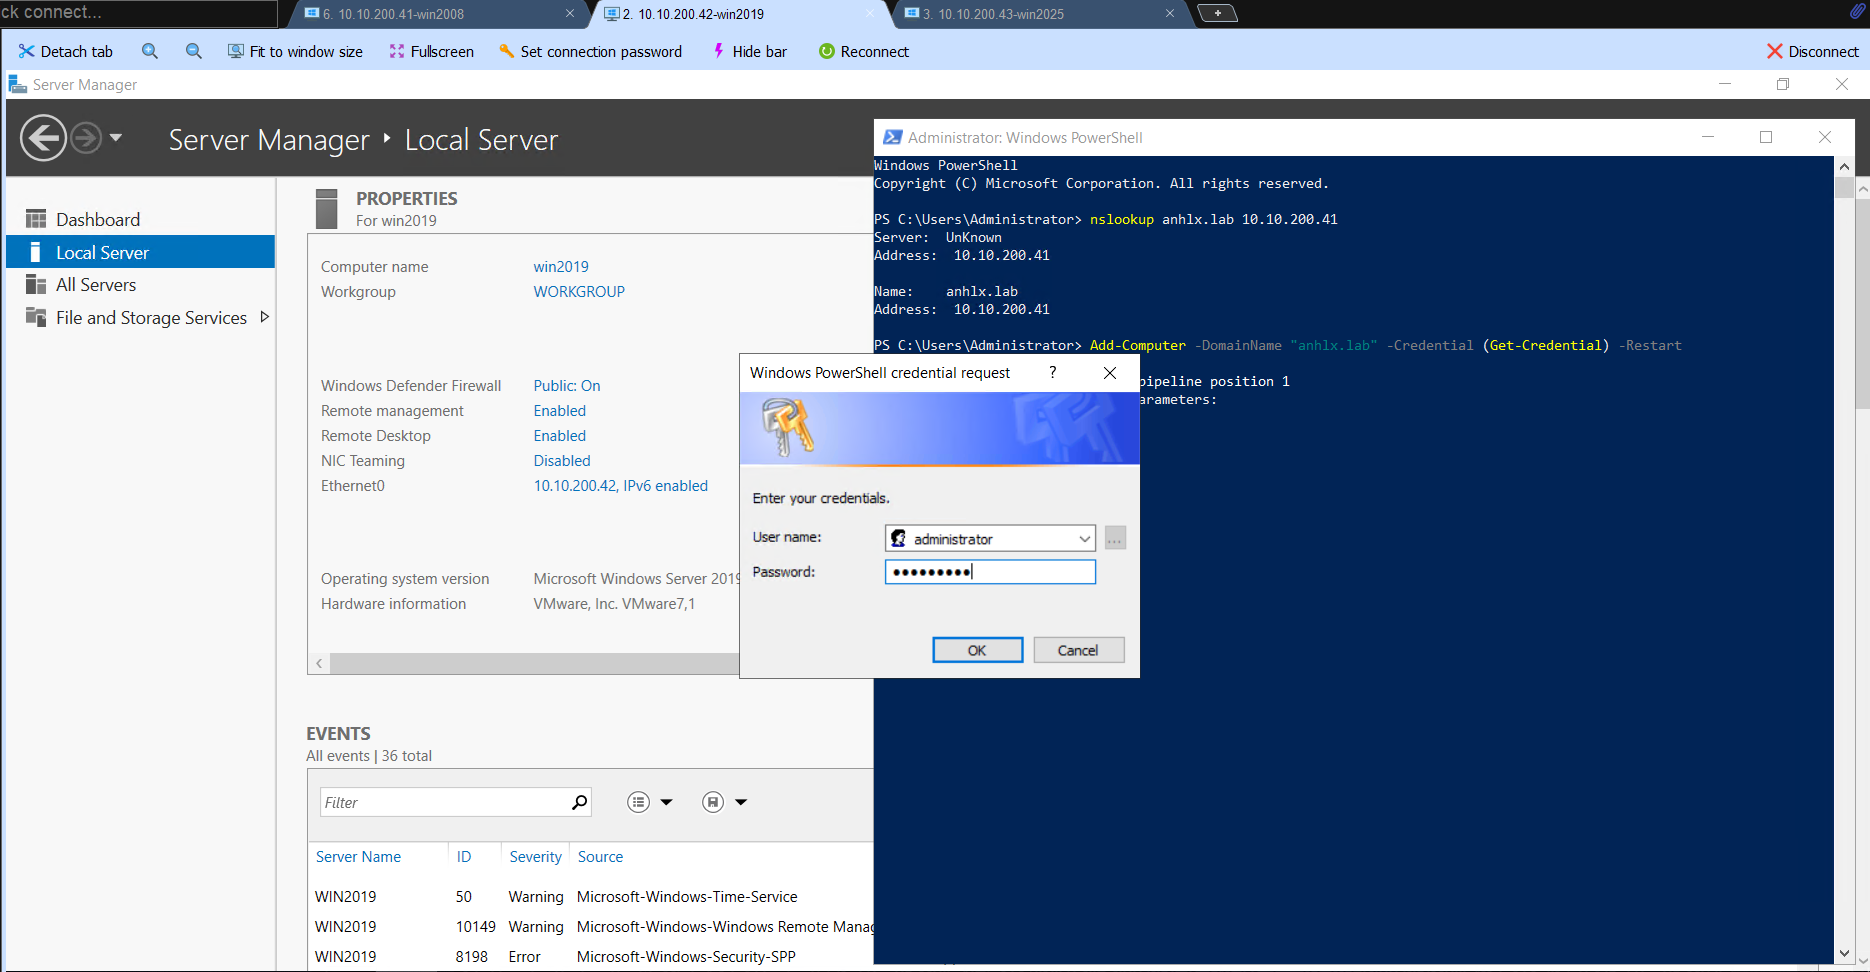Click Remote management Enabled link
Screen dimensions: 1870x972
coord(560,411)
